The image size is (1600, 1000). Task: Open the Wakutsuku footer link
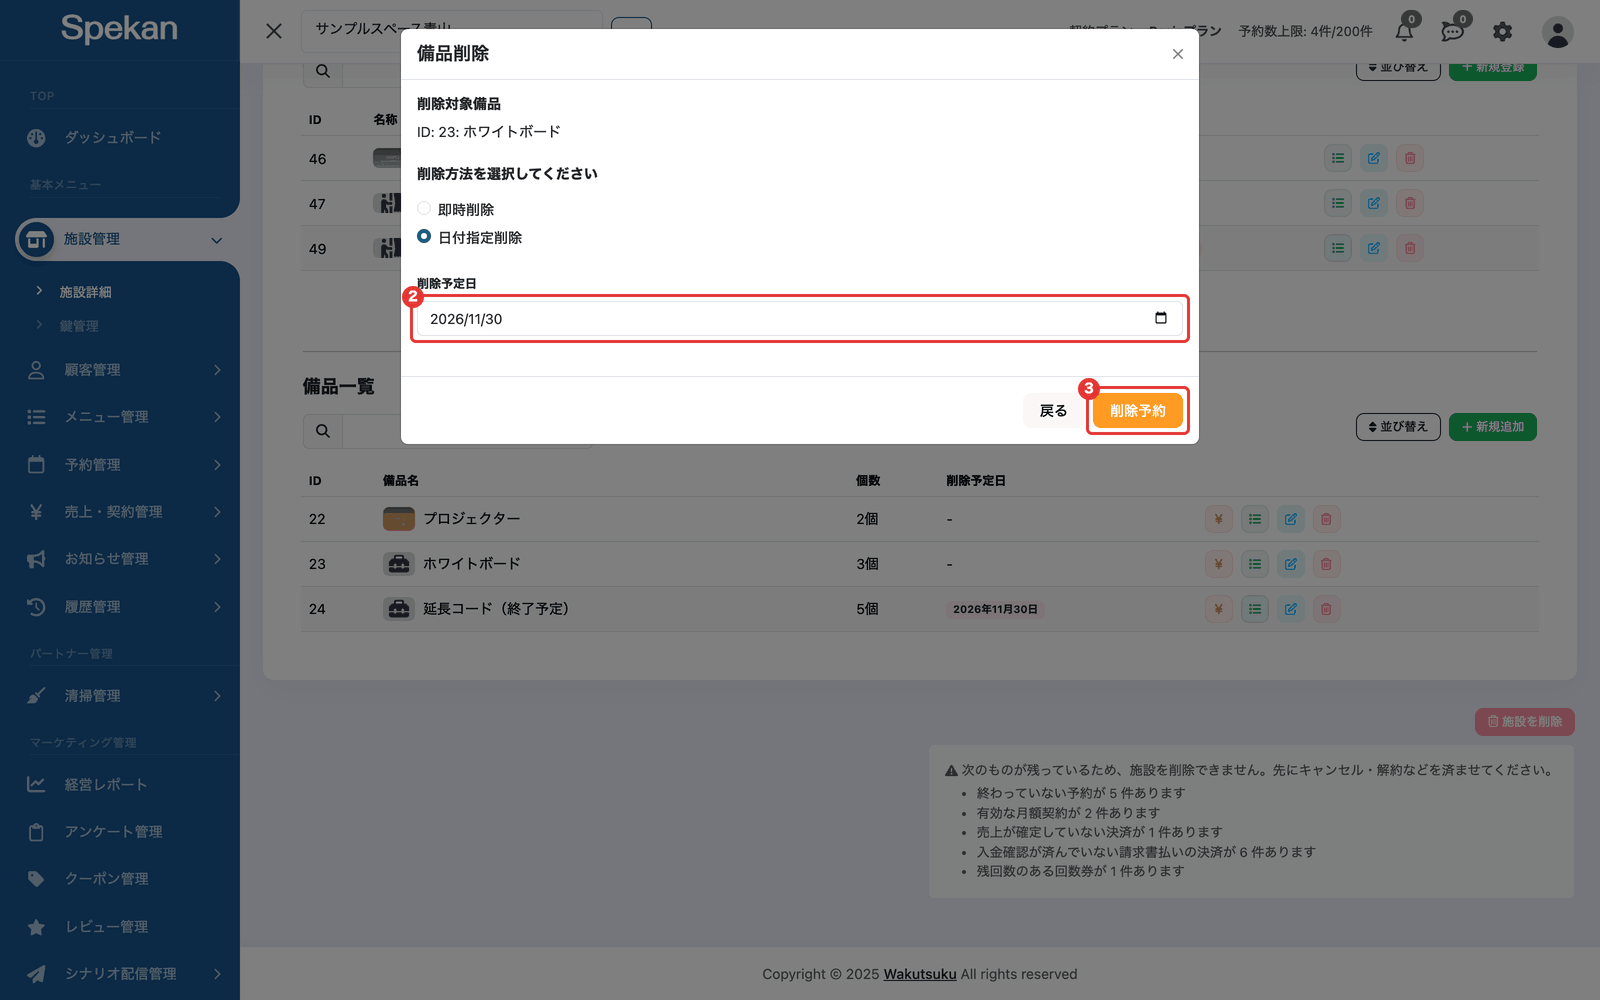click(920, 974)
